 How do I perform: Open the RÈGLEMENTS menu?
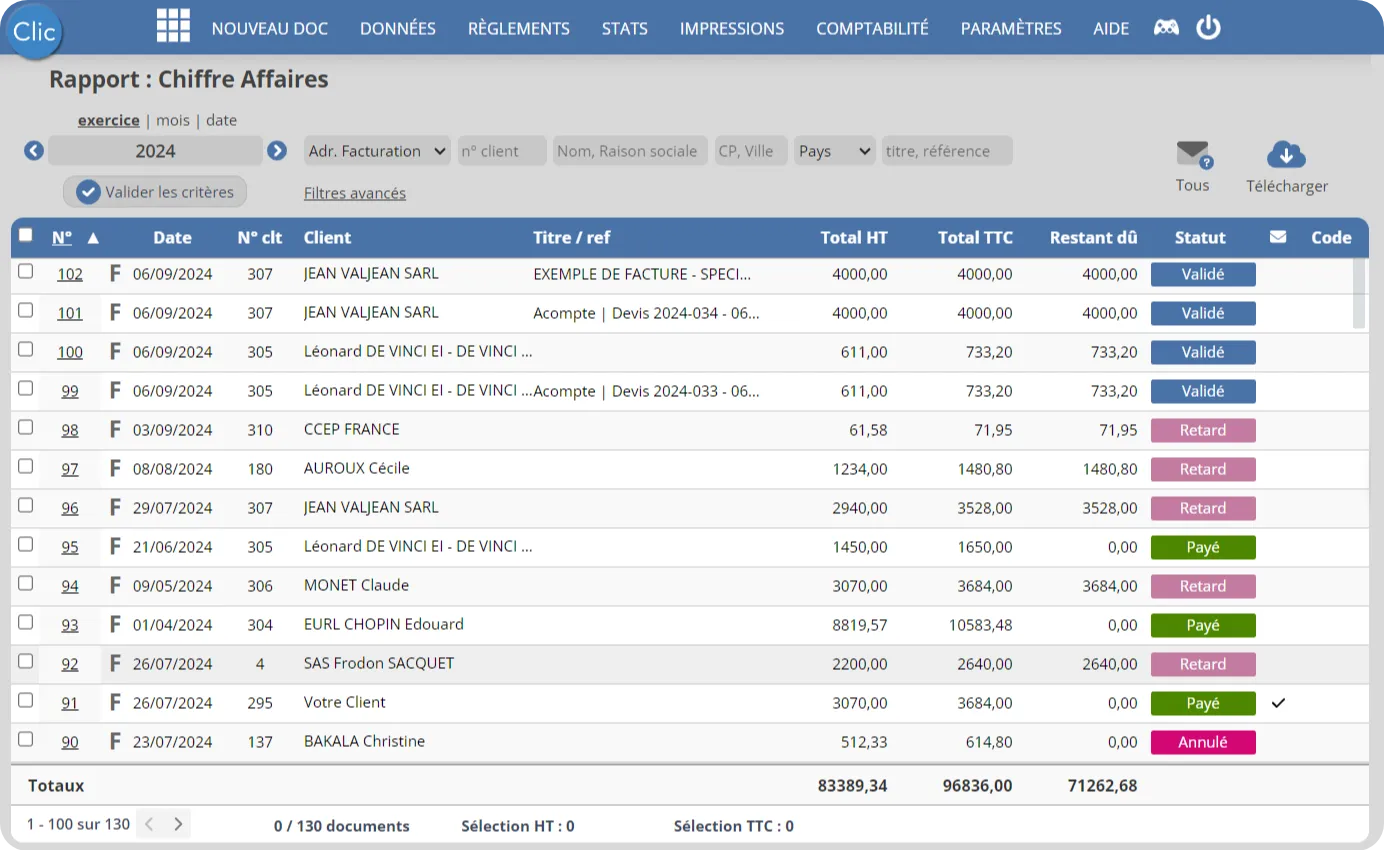[518, 28]
